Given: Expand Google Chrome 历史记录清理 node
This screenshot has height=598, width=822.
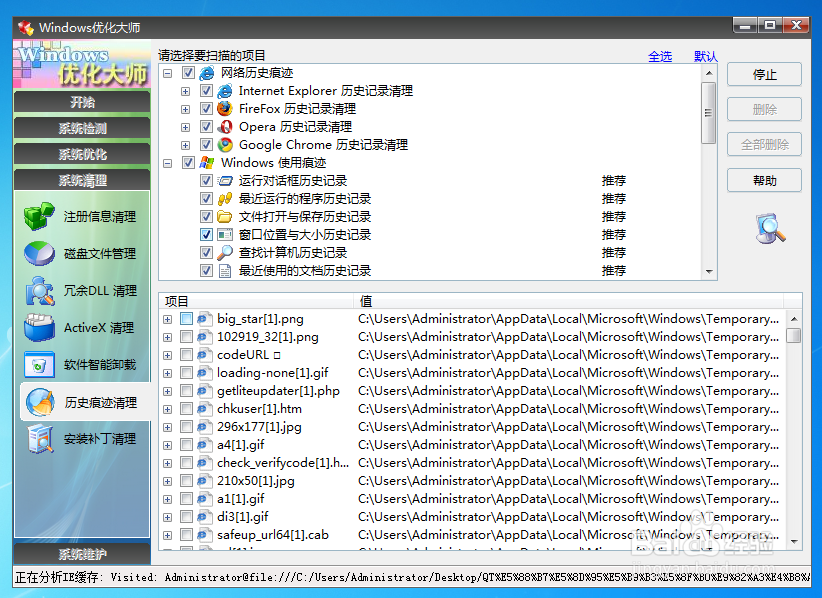Looking at the screenshot, I should pos(185,145).
